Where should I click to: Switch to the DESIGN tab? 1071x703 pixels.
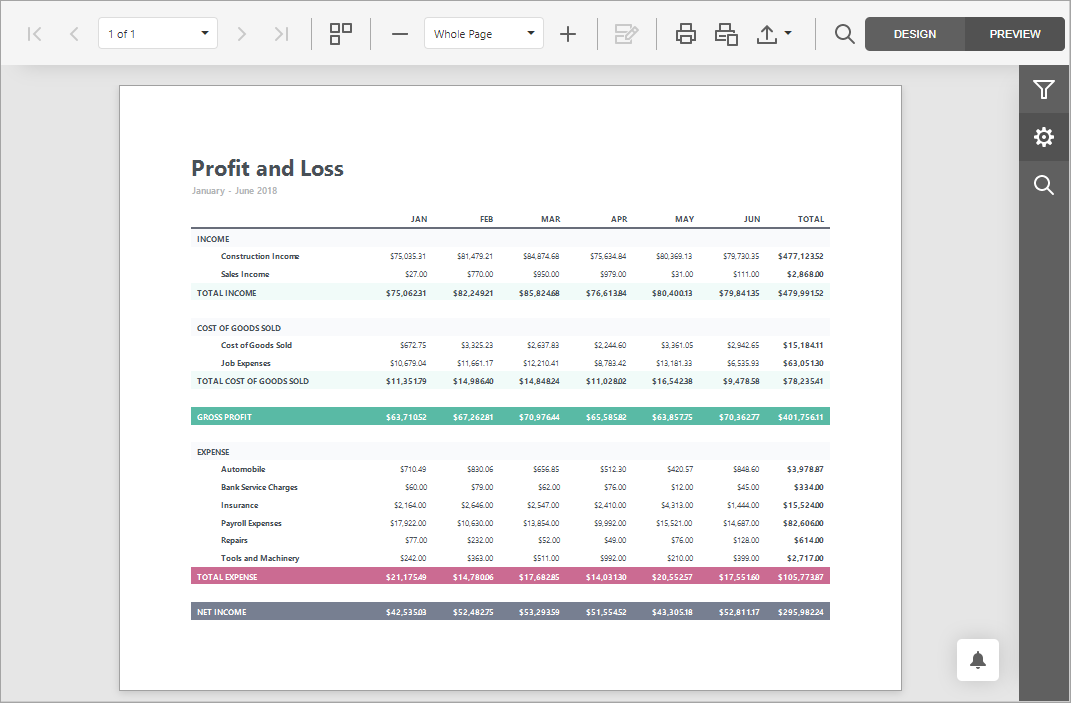tap(914, 33)
